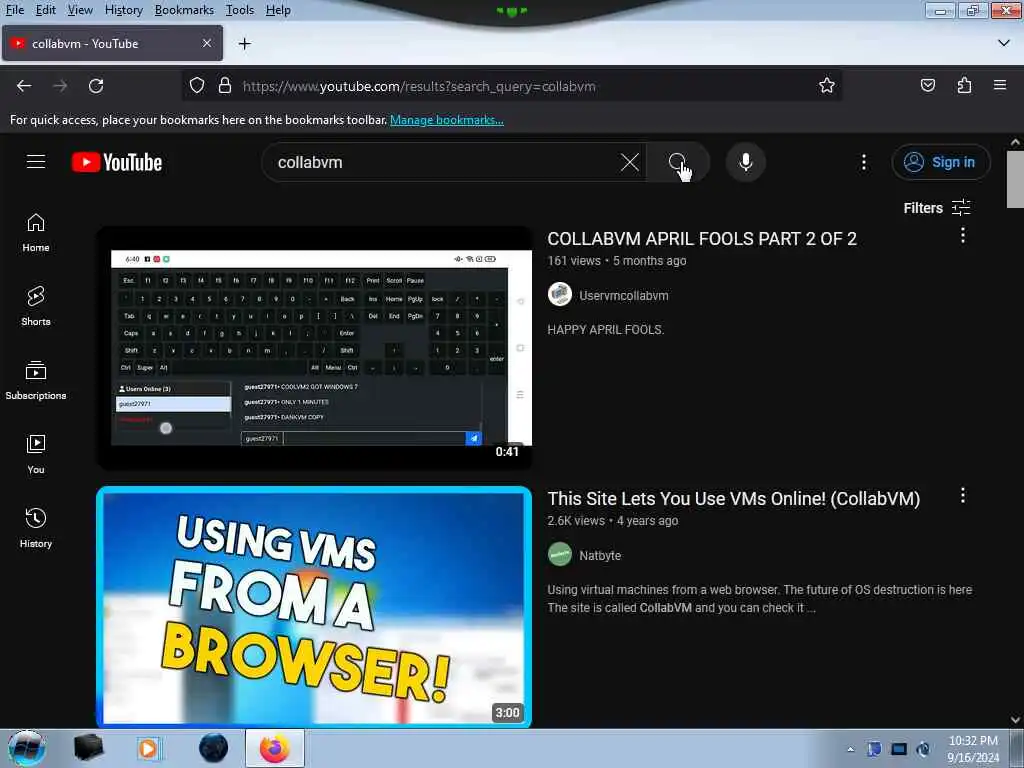Open the Bookmarks menu
Viewport: 1024px width, 768px height.
pos(184,10)
